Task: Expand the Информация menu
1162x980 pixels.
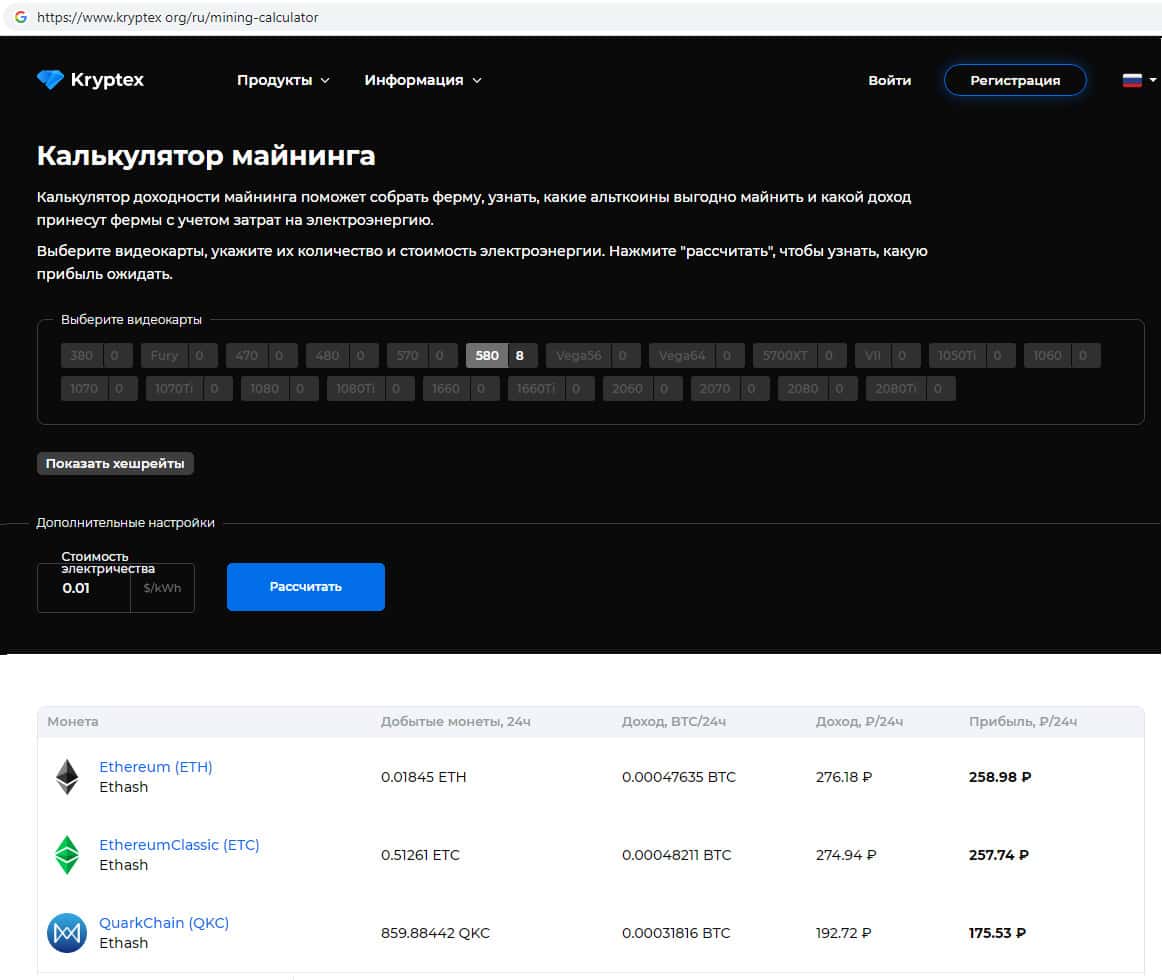Action: pos(422,80)
